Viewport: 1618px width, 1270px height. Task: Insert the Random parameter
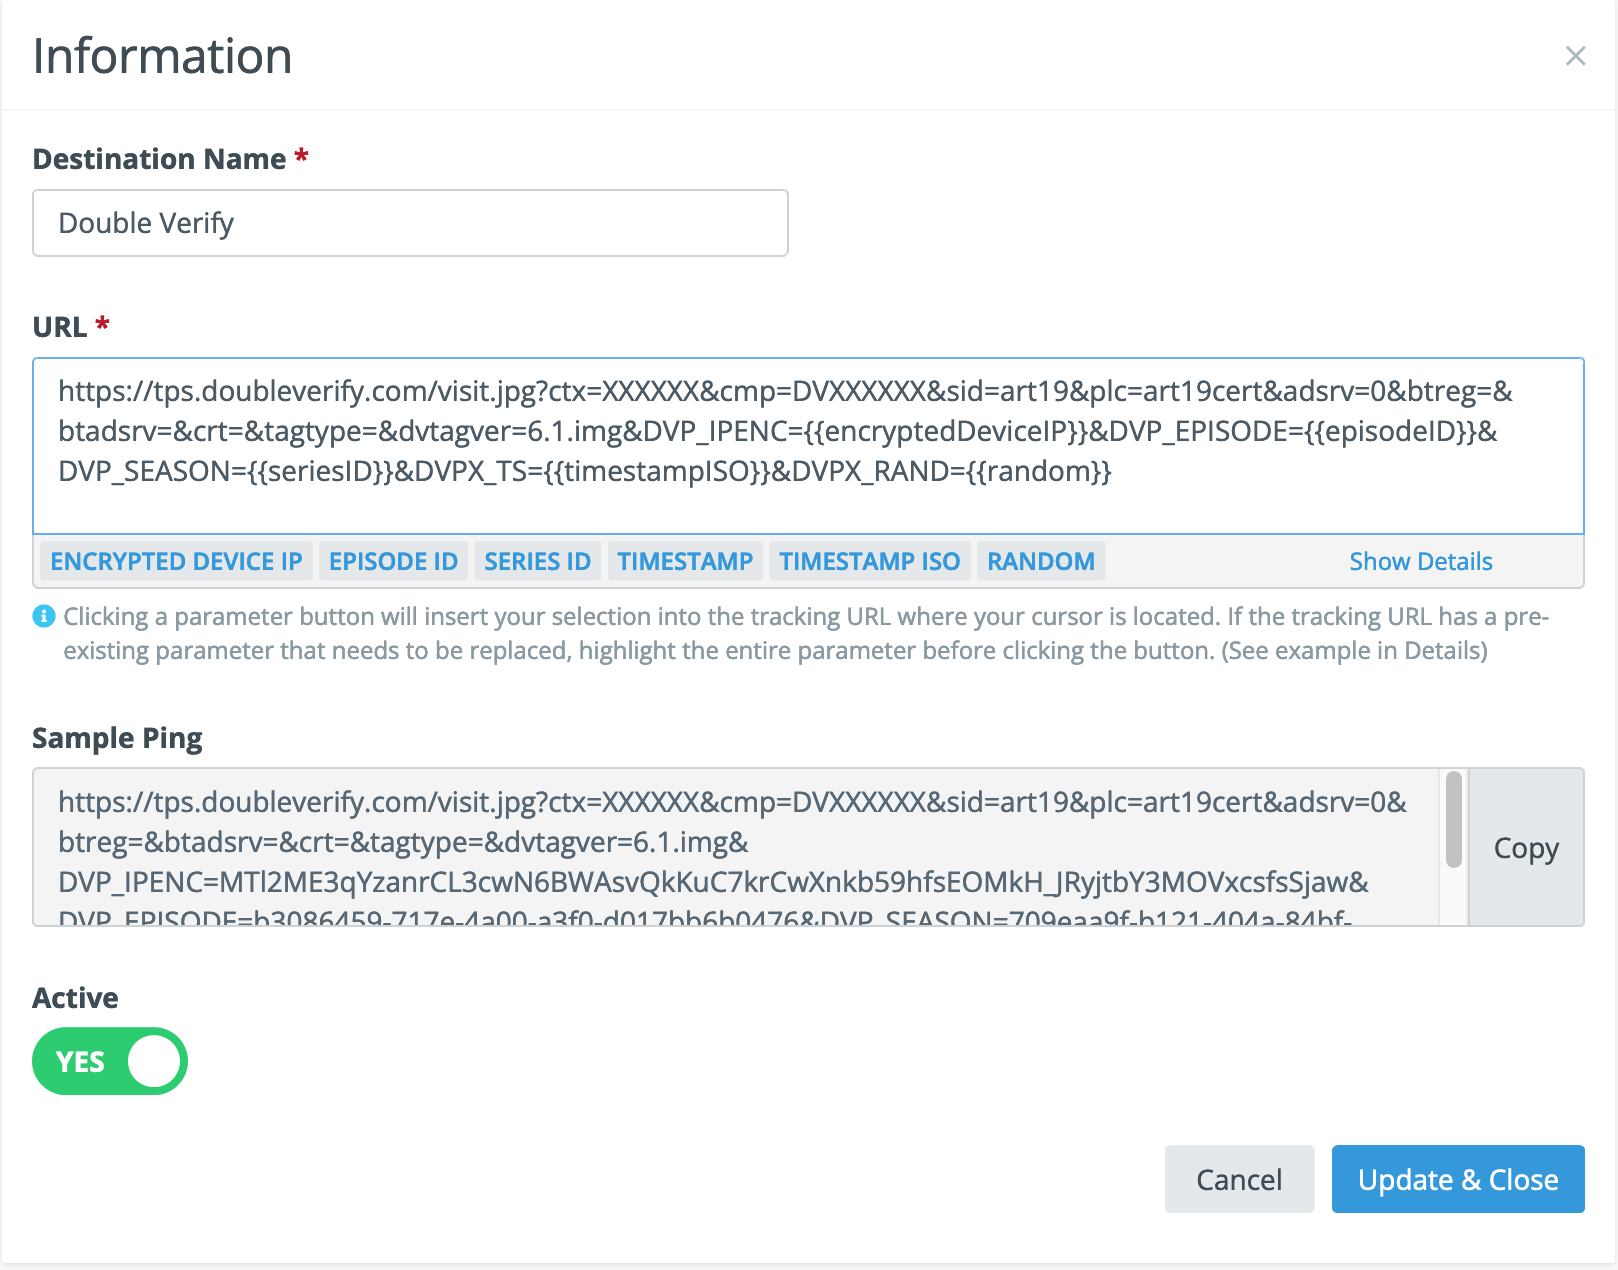click(x=1040, y=562)
